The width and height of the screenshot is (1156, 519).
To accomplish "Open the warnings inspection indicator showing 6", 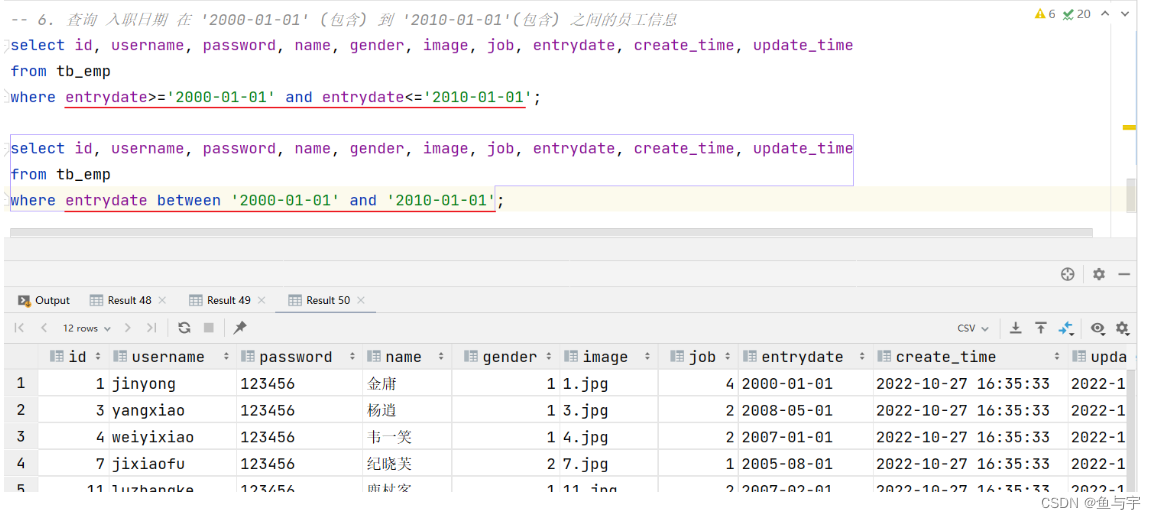I will click(1045, 14).
